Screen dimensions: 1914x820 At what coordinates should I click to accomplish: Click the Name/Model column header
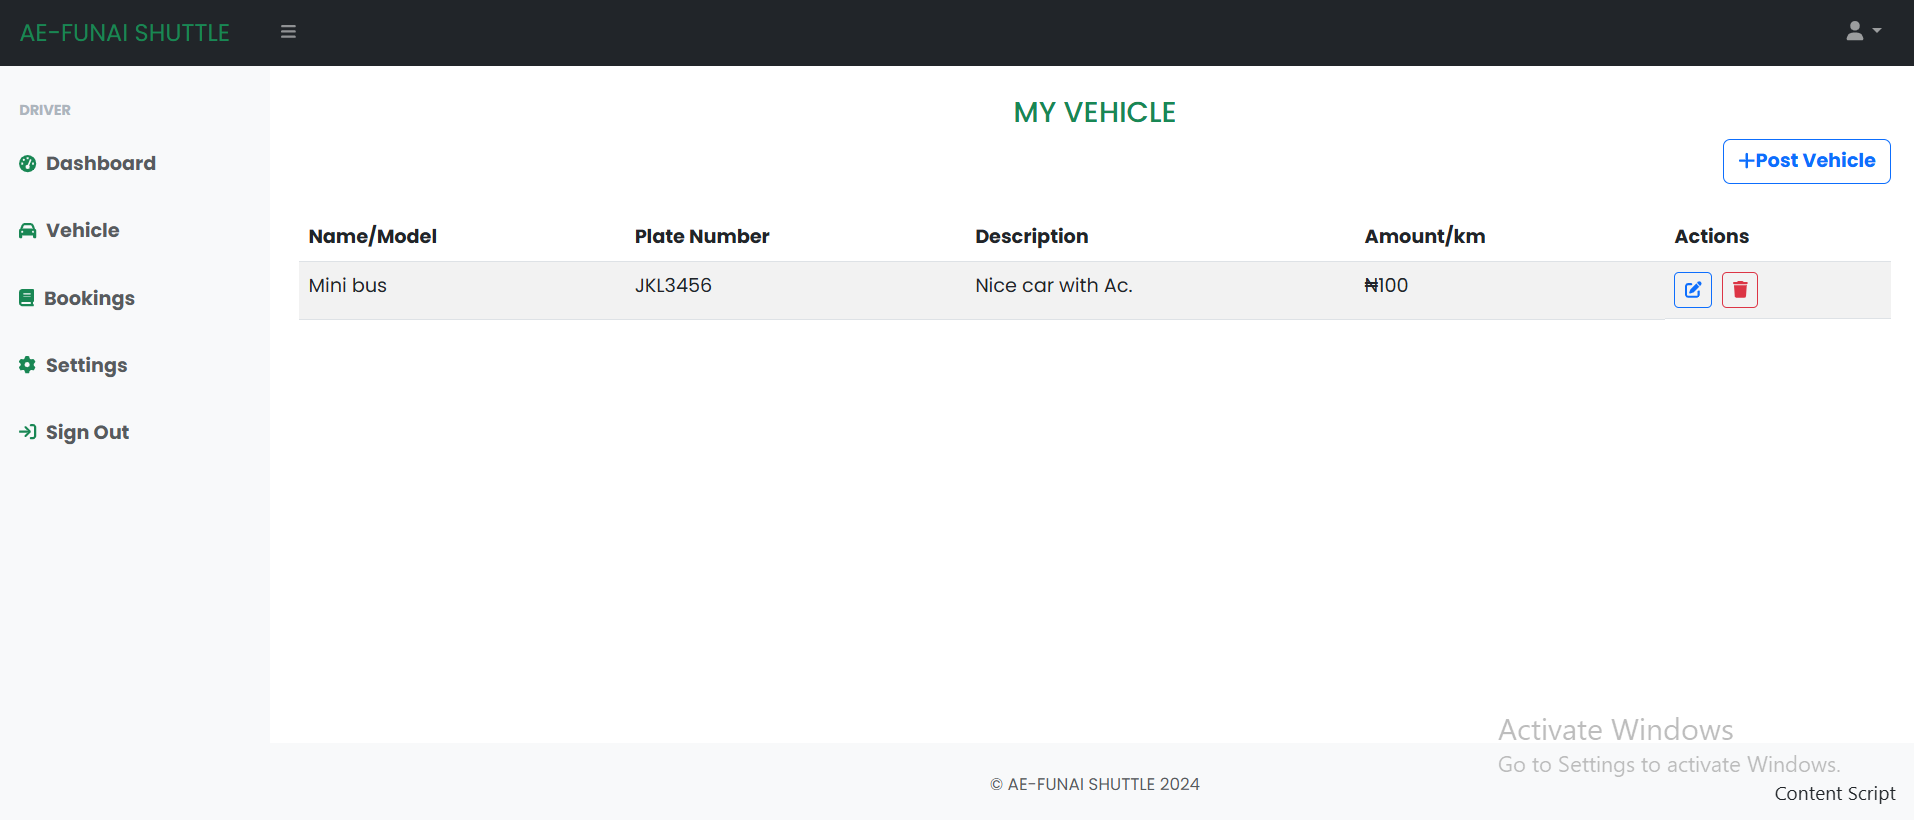372,237
